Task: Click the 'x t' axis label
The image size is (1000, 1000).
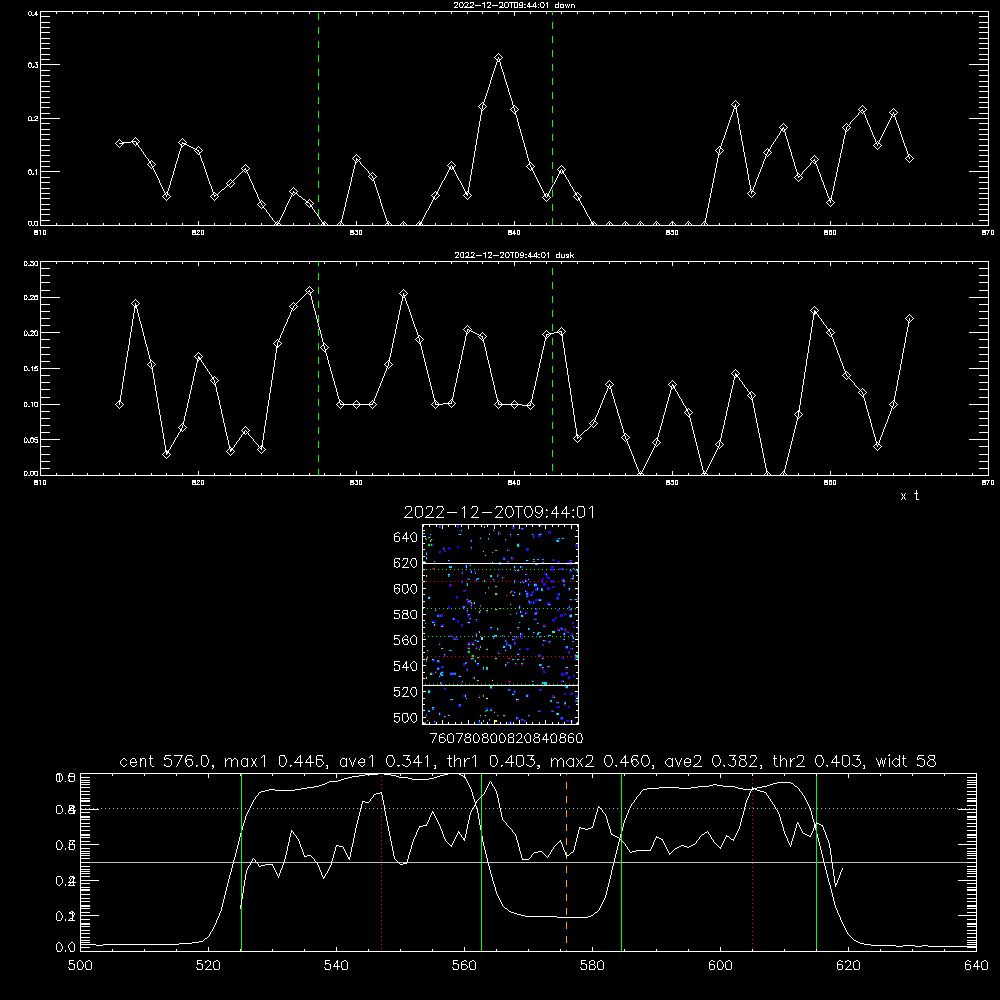Action: pyautogui.click(x=909, y=496)
